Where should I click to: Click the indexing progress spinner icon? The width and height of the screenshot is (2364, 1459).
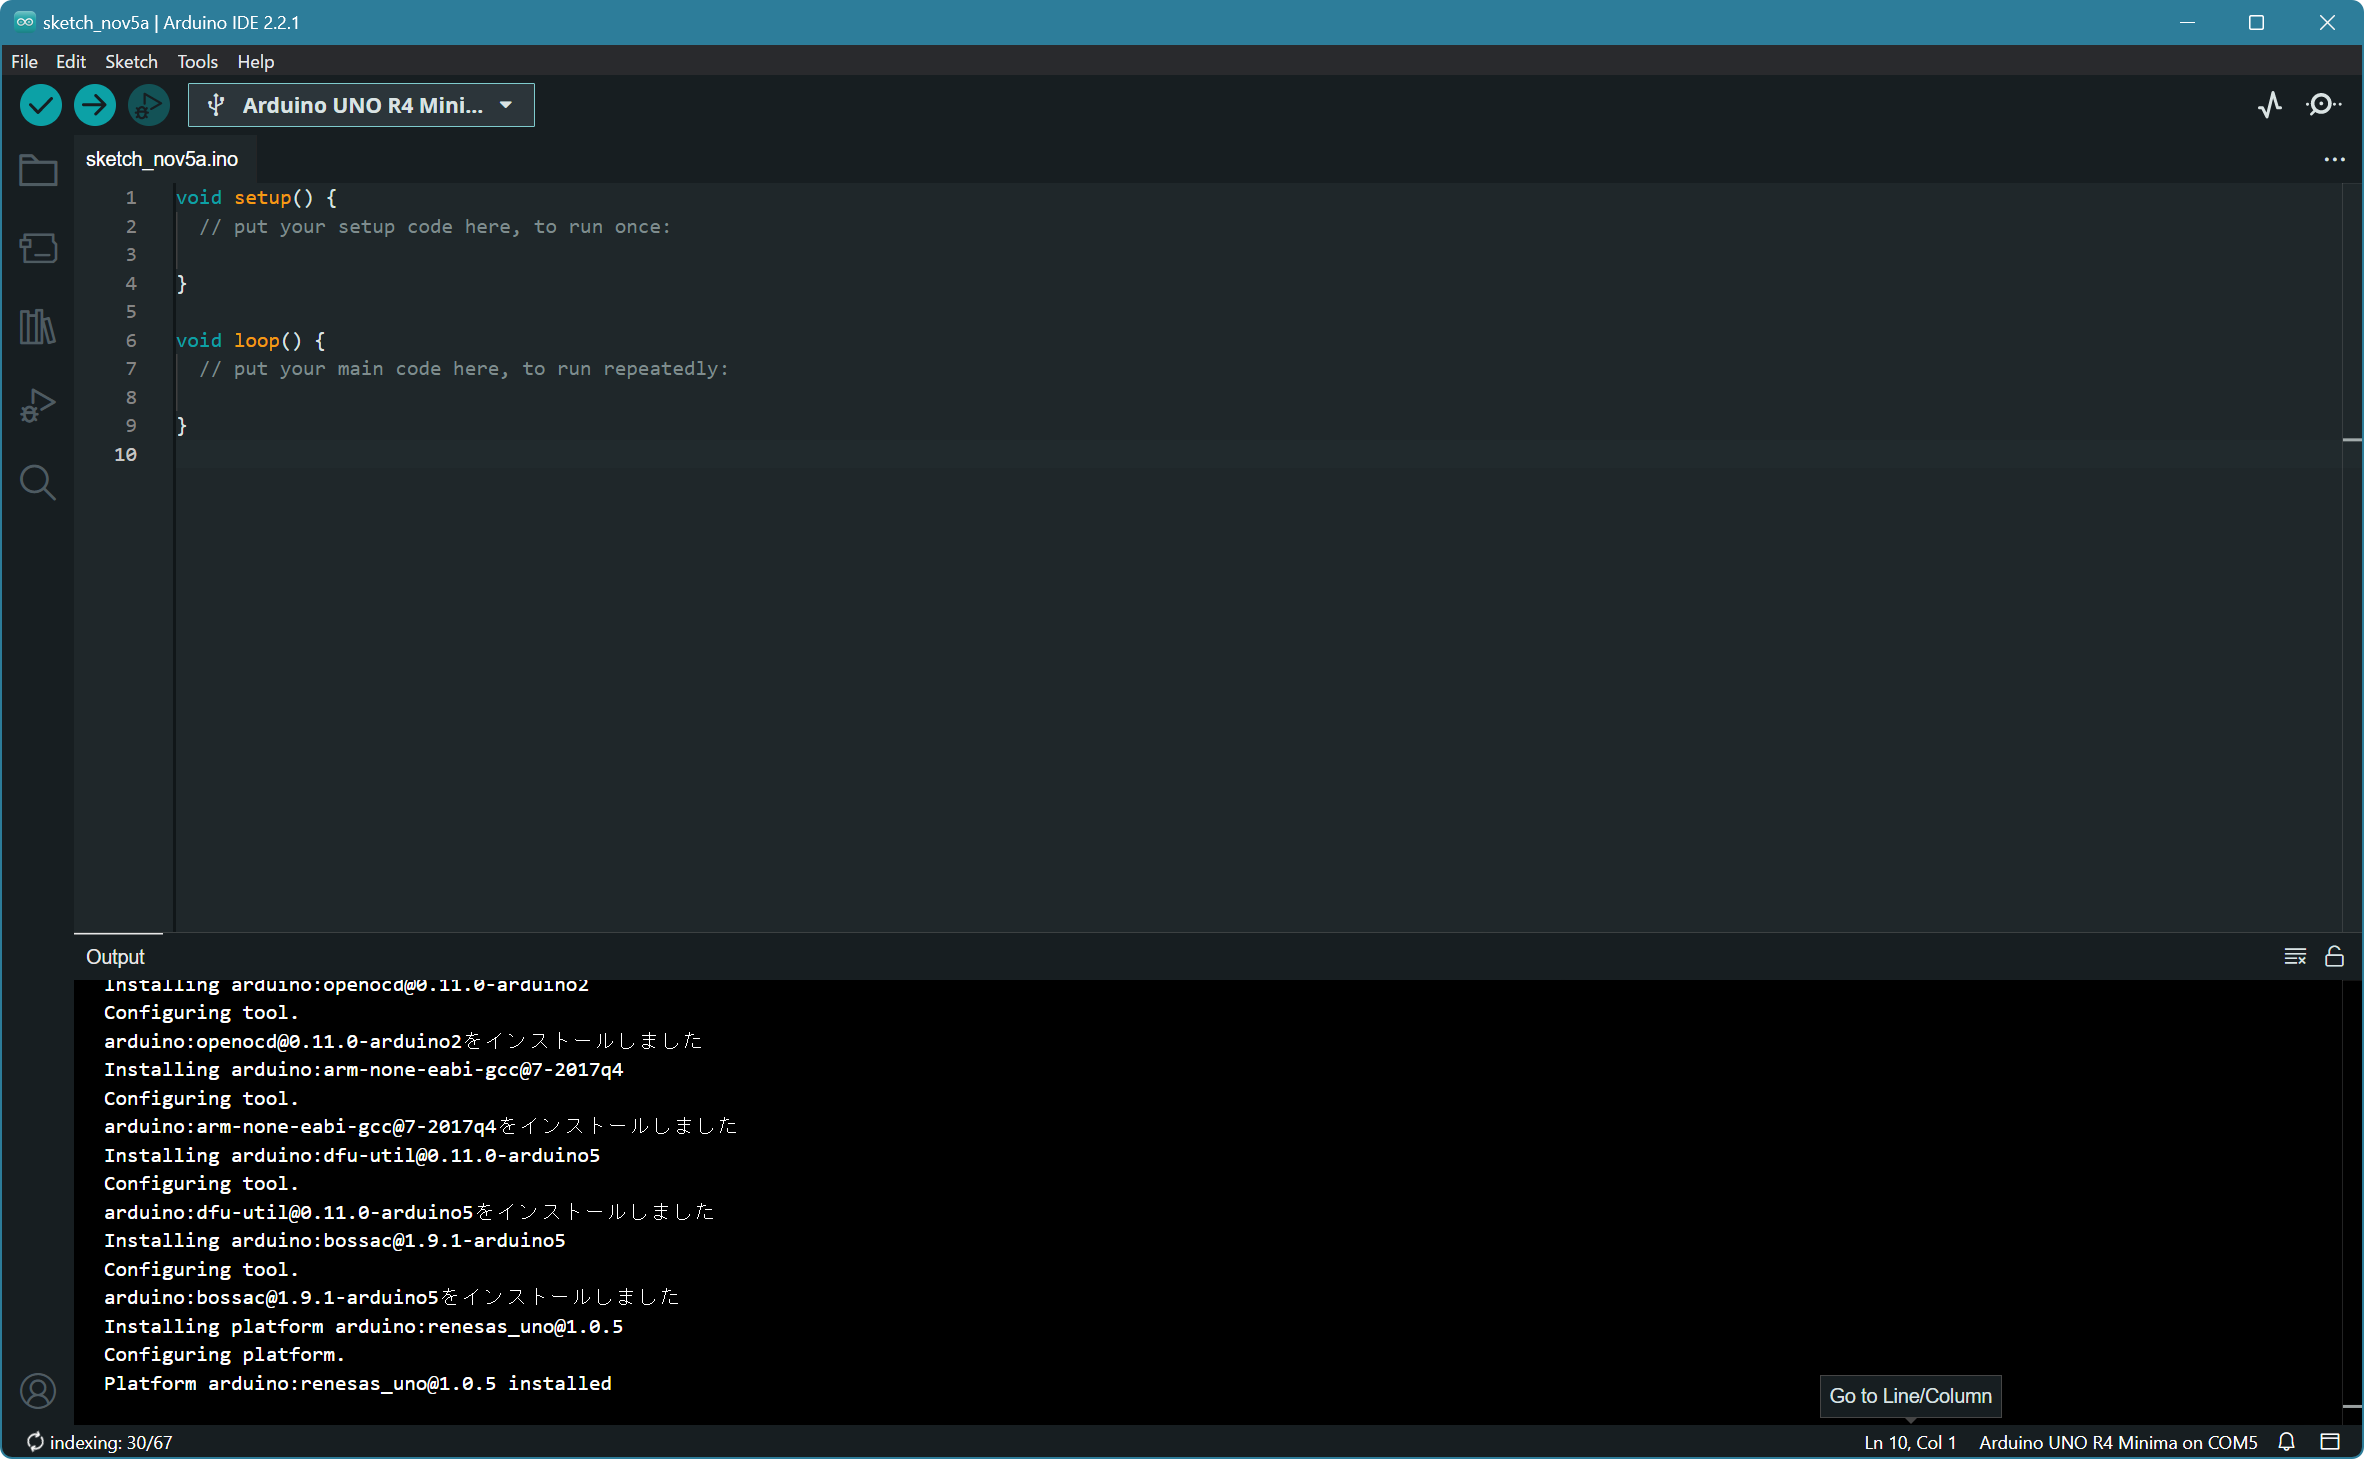point(35,1442)
